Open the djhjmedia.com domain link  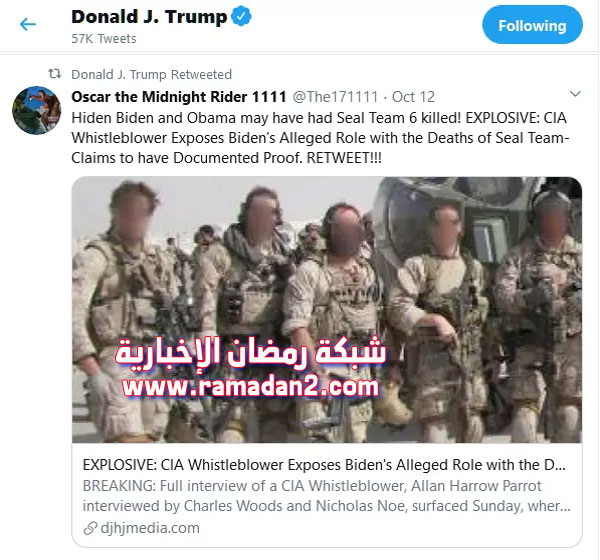click(x=150, y=528)
